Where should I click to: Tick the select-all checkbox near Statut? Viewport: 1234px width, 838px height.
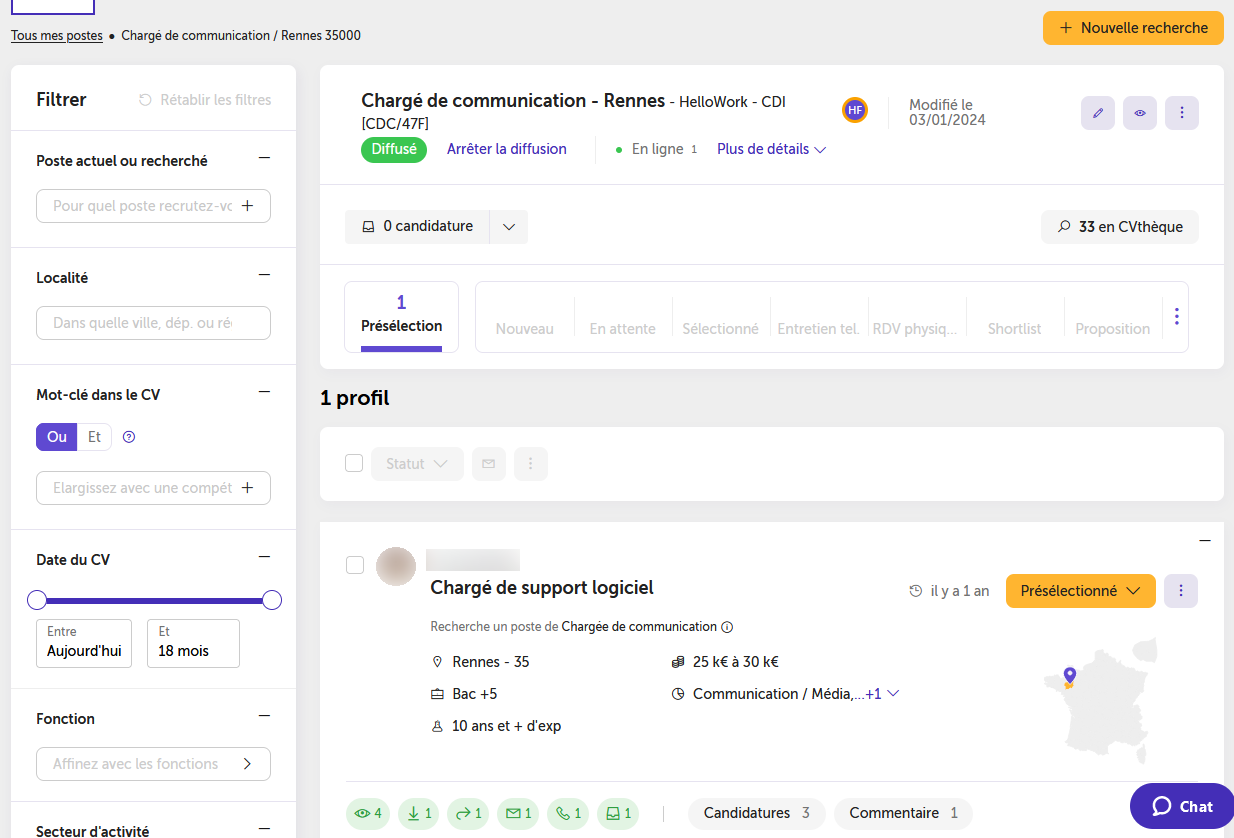(x=354, y=464)
